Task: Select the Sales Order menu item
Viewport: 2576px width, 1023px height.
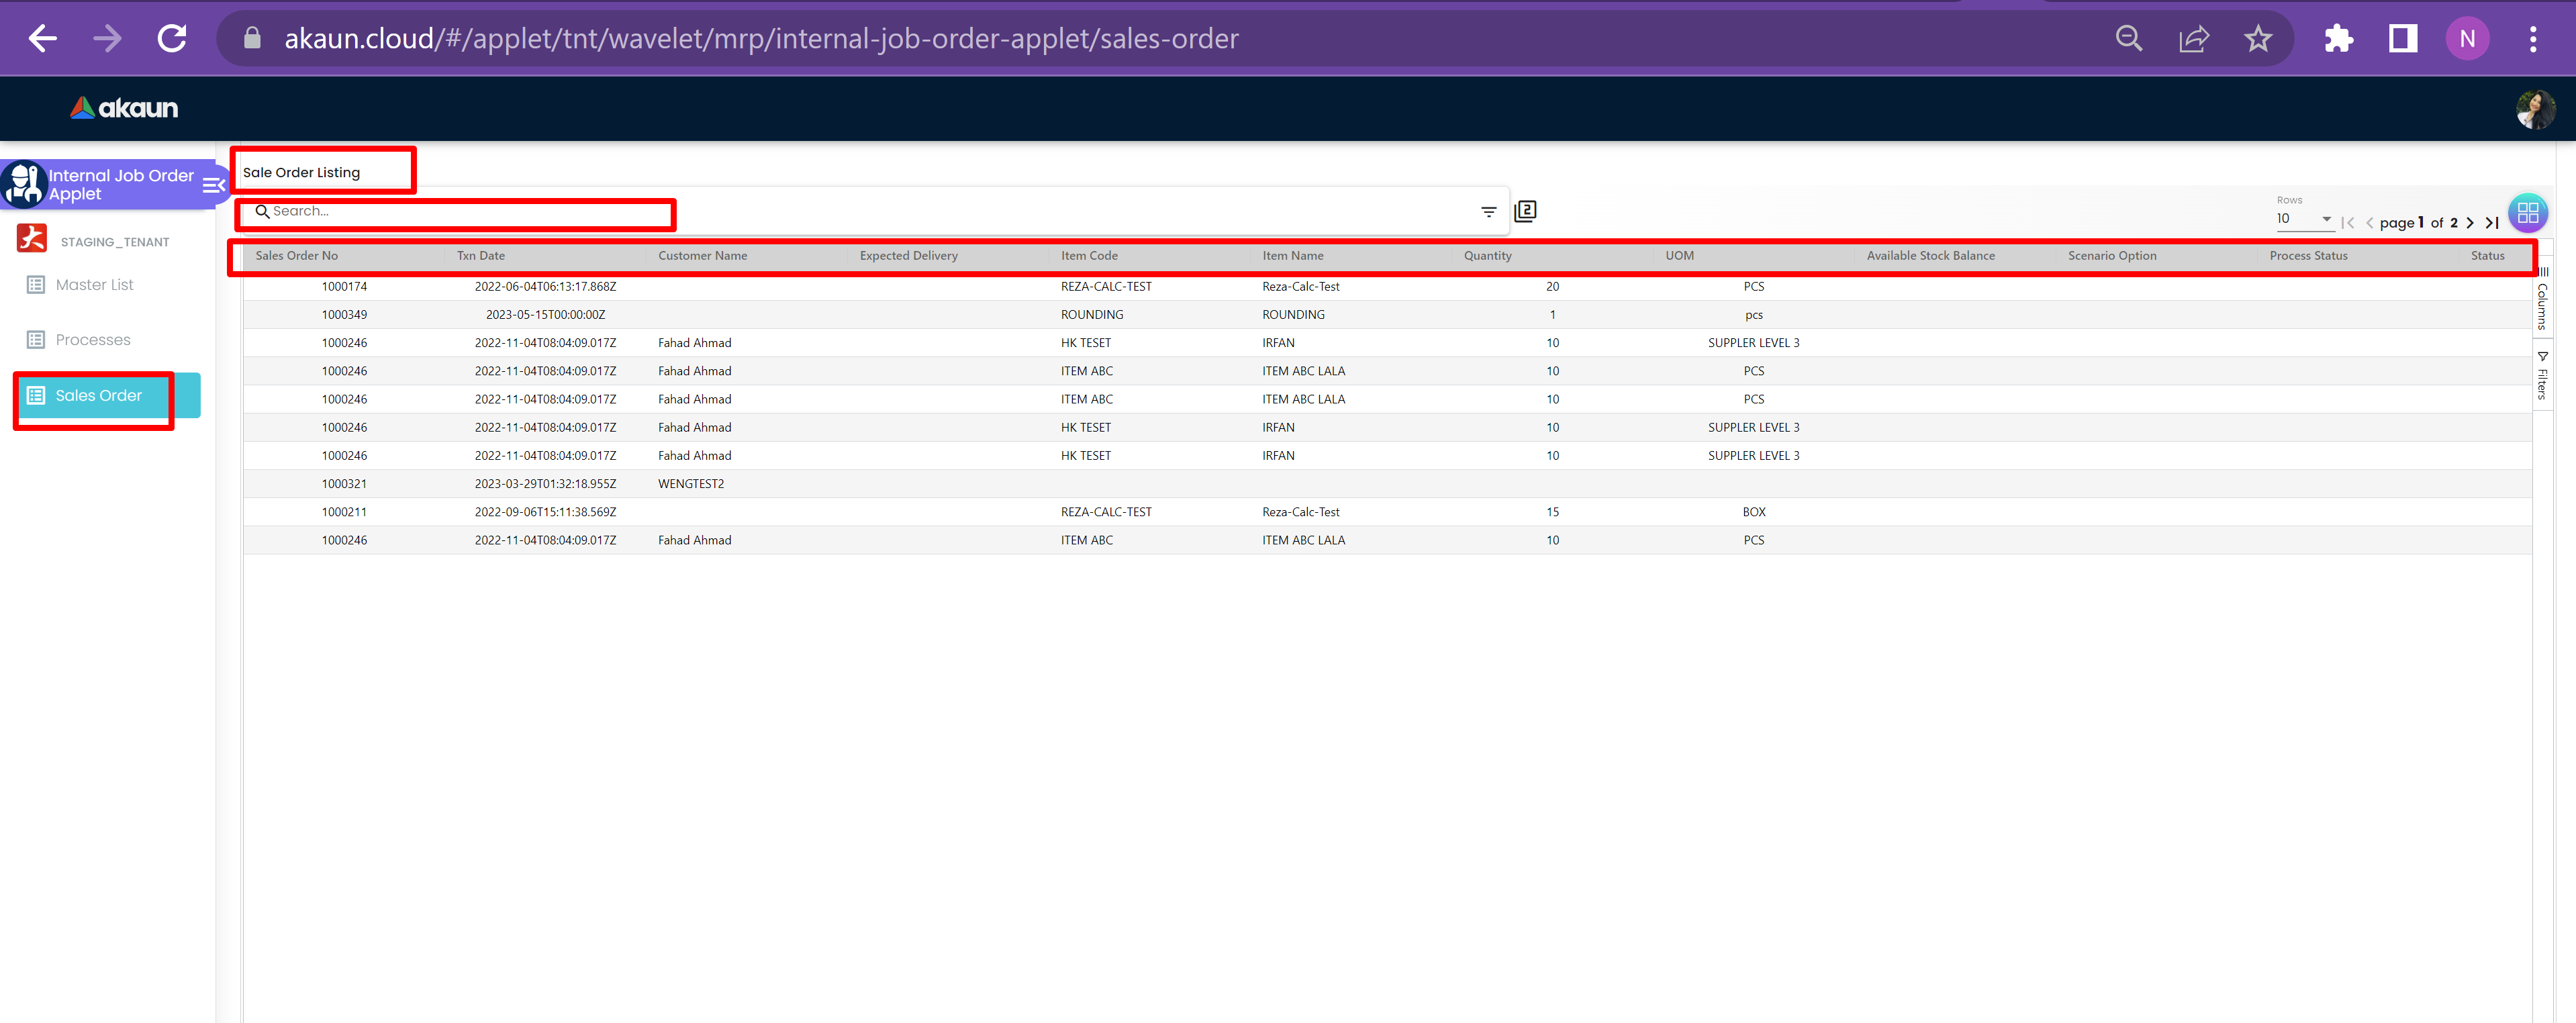Action: point(98,396)
